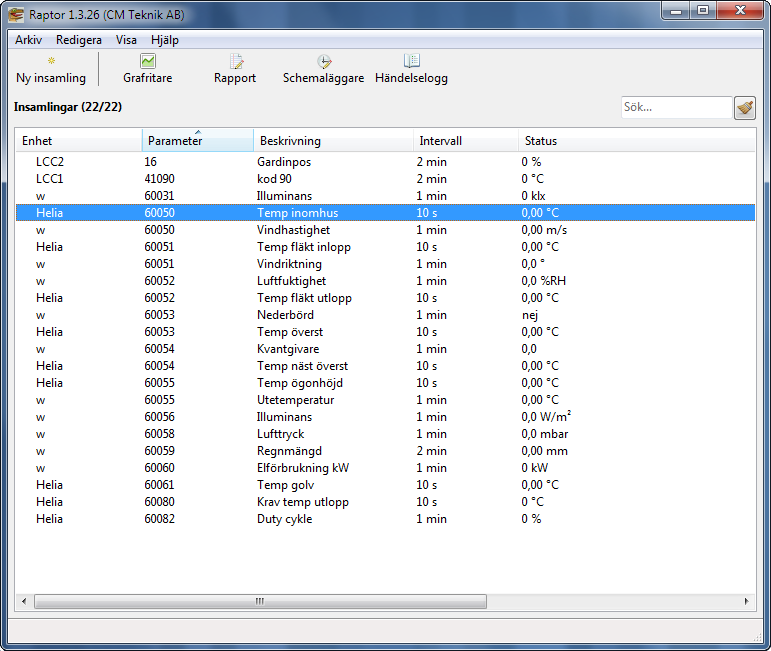
Task: Click the status value nej
Action: (x=530, y=315)
